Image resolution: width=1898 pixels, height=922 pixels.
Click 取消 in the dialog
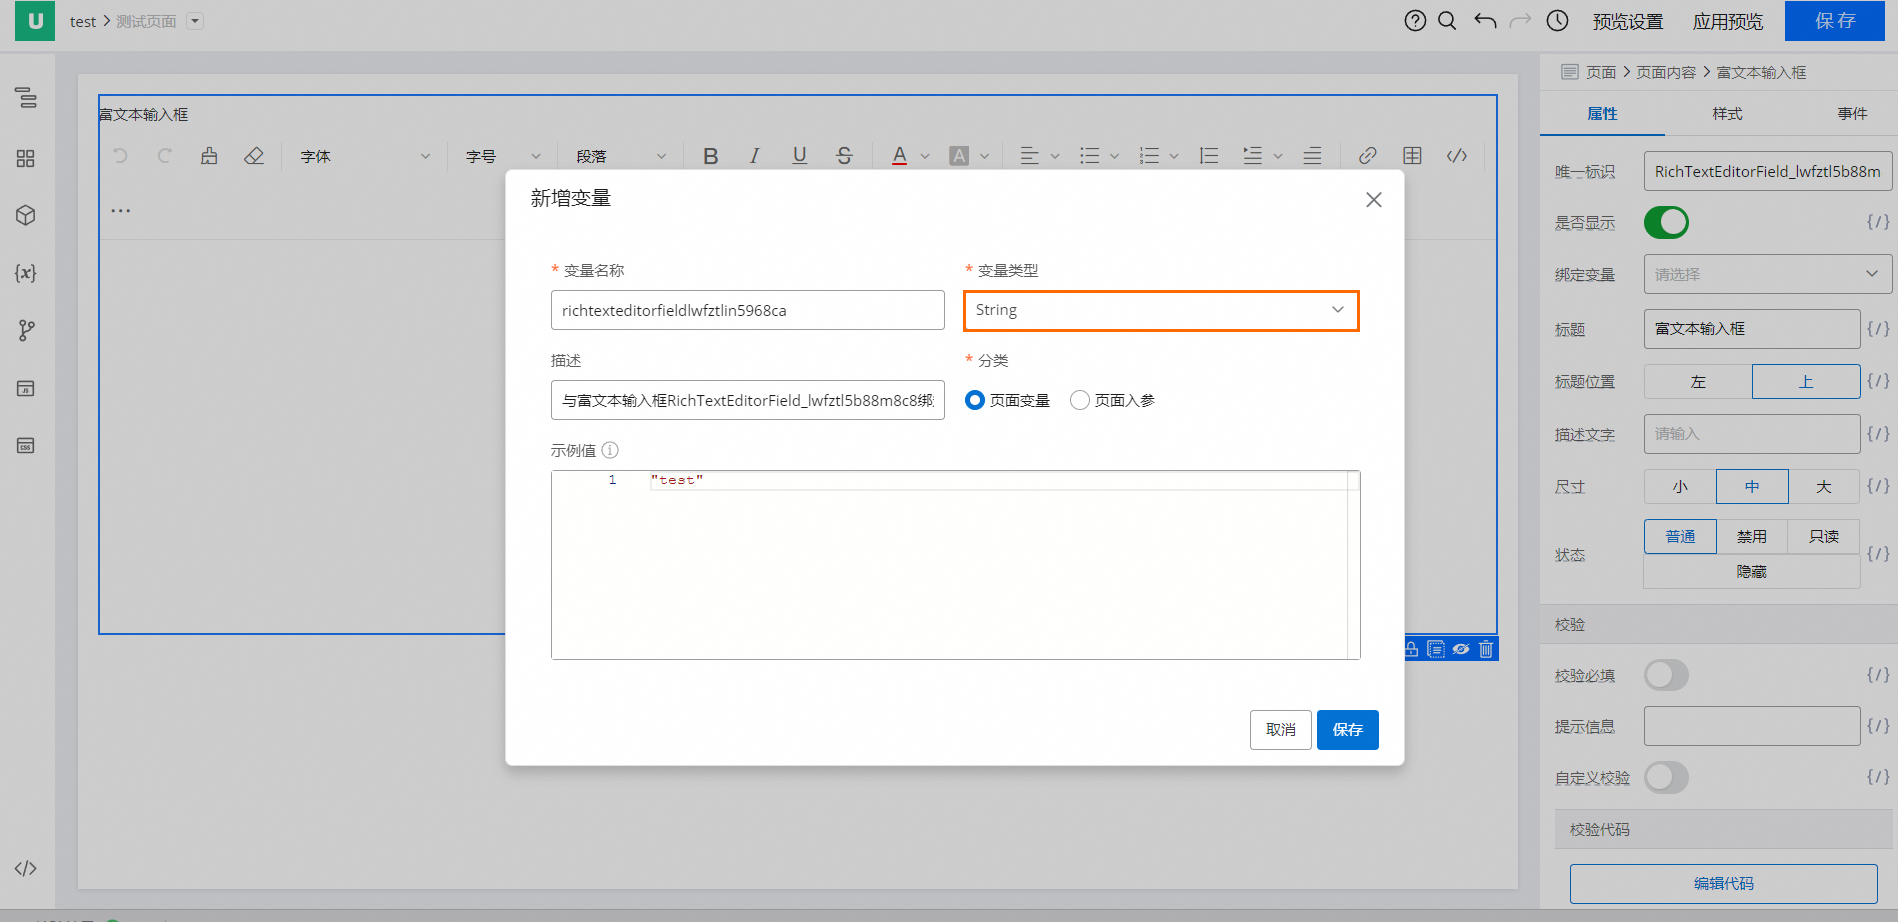pyautogui.click(x=1281, y=730)
